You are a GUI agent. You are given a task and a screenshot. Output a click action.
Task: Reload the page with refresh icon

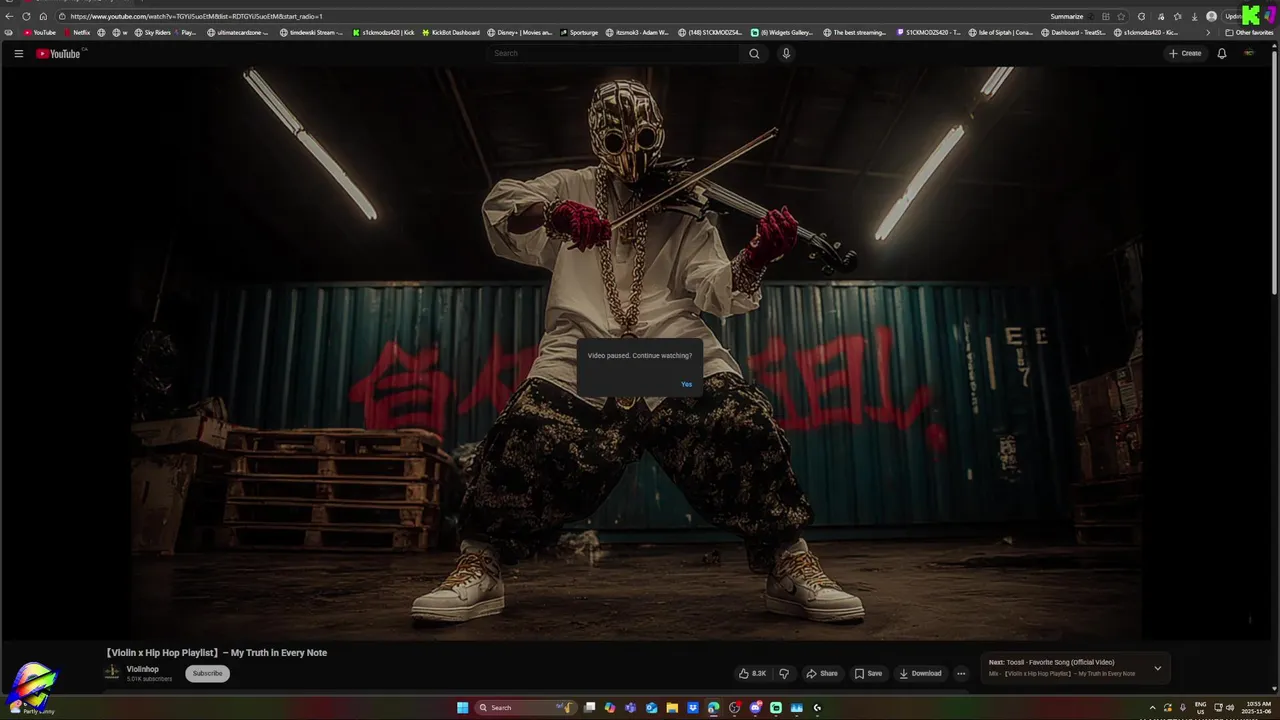click(26, 16)
